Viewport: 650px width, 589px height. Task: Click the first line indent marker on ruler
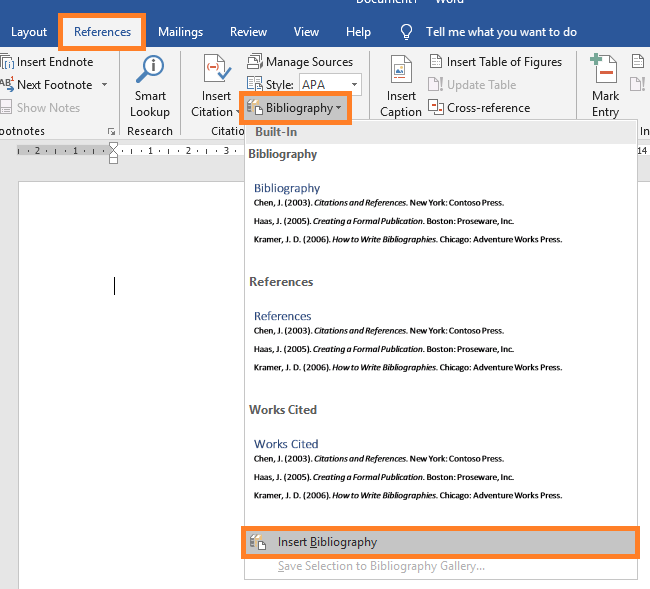click(x=113, y=145)
